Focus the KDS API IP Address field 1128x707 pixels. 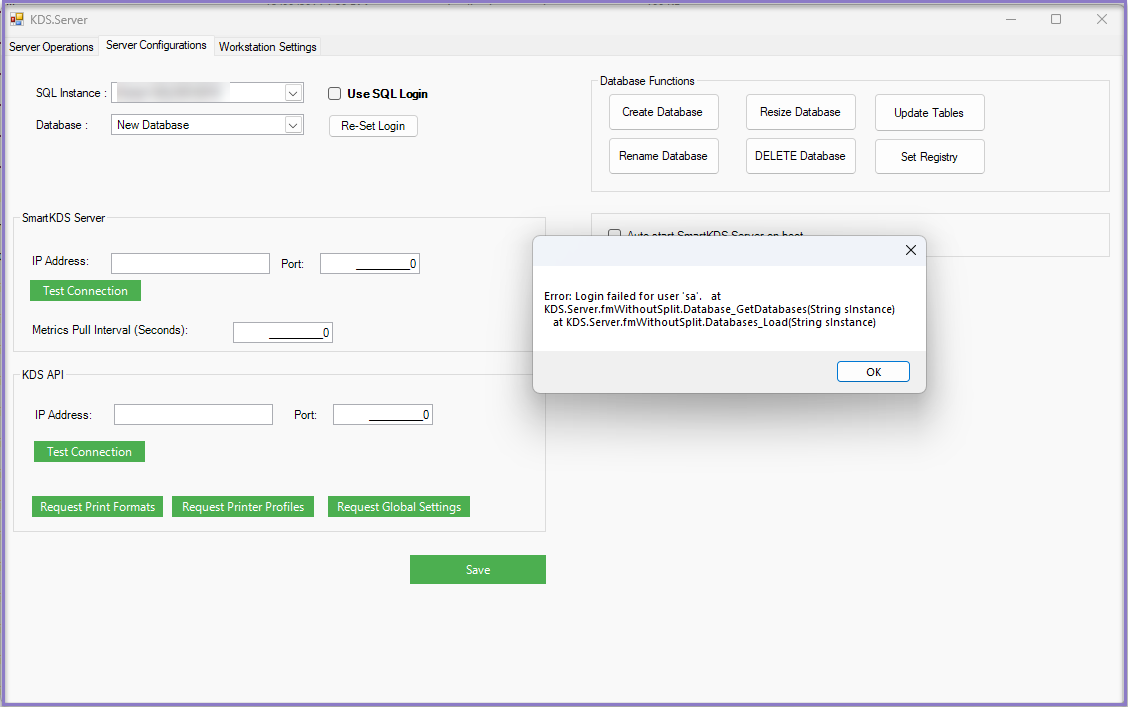pyautogui.click(x=194, y=414)
